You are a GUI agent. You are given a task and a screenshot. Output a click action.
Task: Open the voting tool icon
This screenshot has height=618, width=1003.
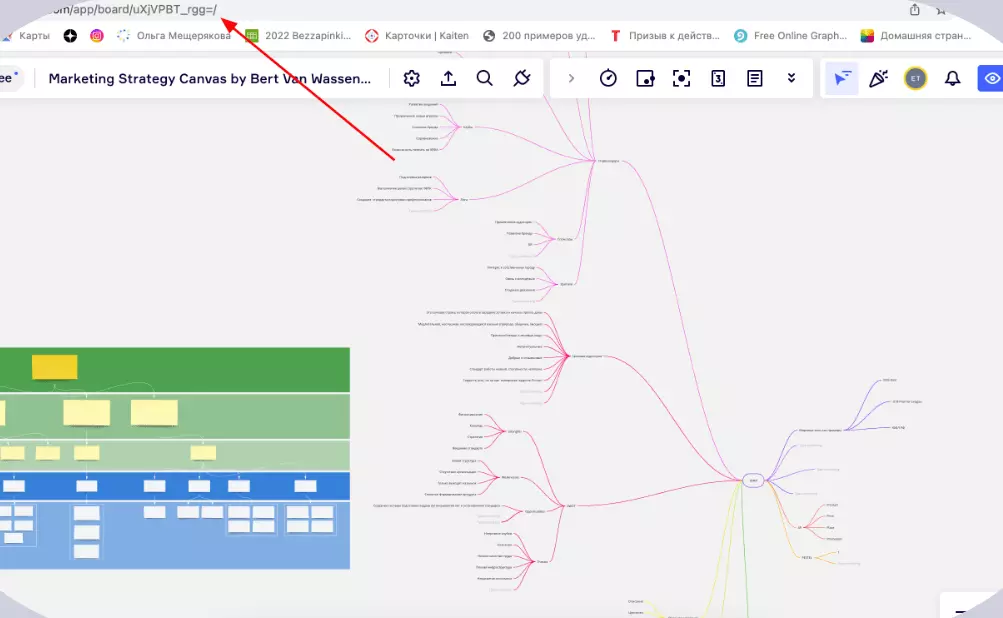coord(718,79)
